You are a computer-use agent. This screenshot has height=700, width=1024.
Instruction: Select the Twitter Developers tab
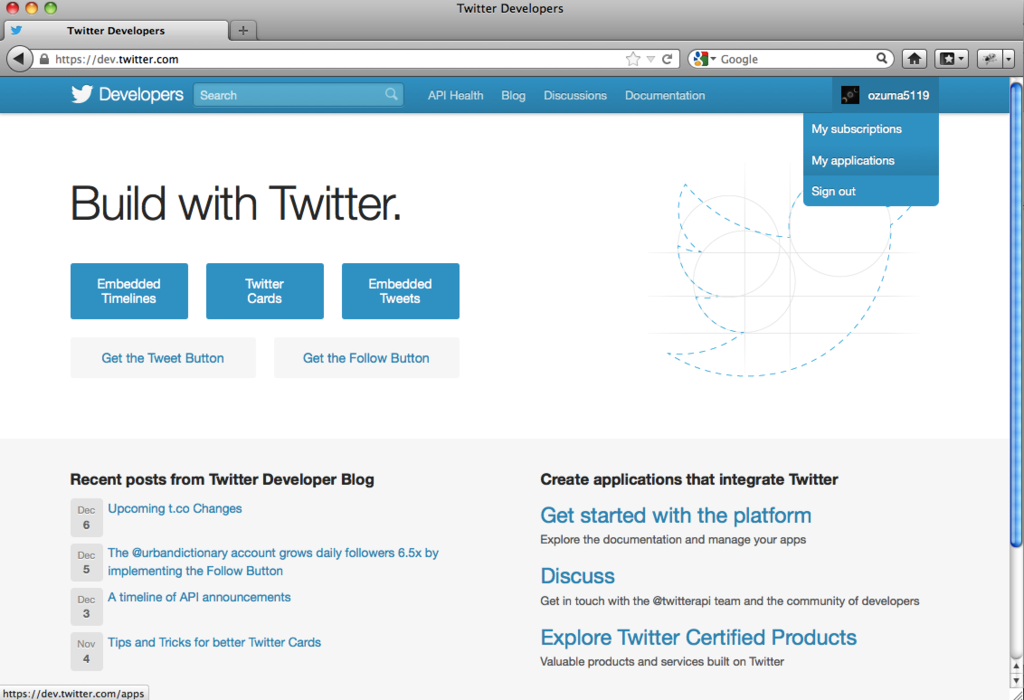pyautogui.click(x=116, y=31)
